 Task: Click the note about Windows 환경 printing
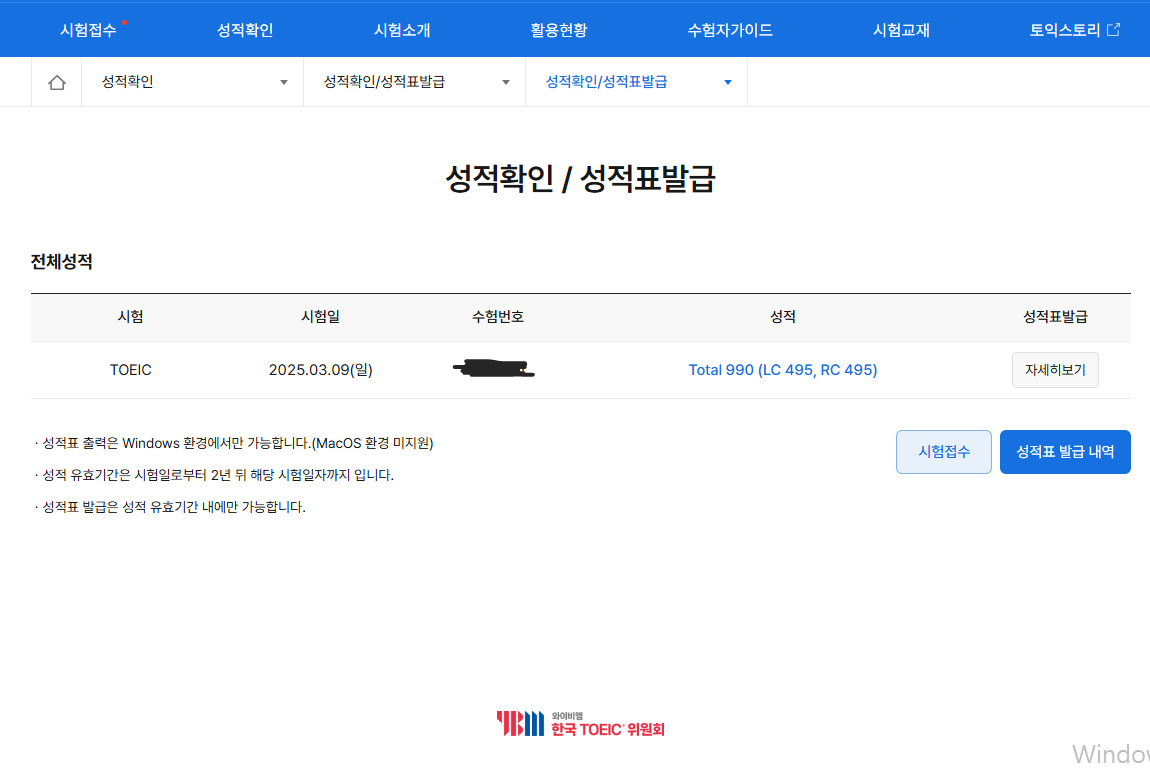[x=234, y=444]
